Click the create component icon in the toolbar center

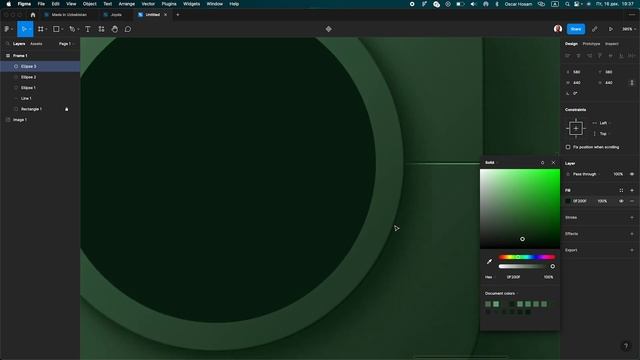point(329,29)
